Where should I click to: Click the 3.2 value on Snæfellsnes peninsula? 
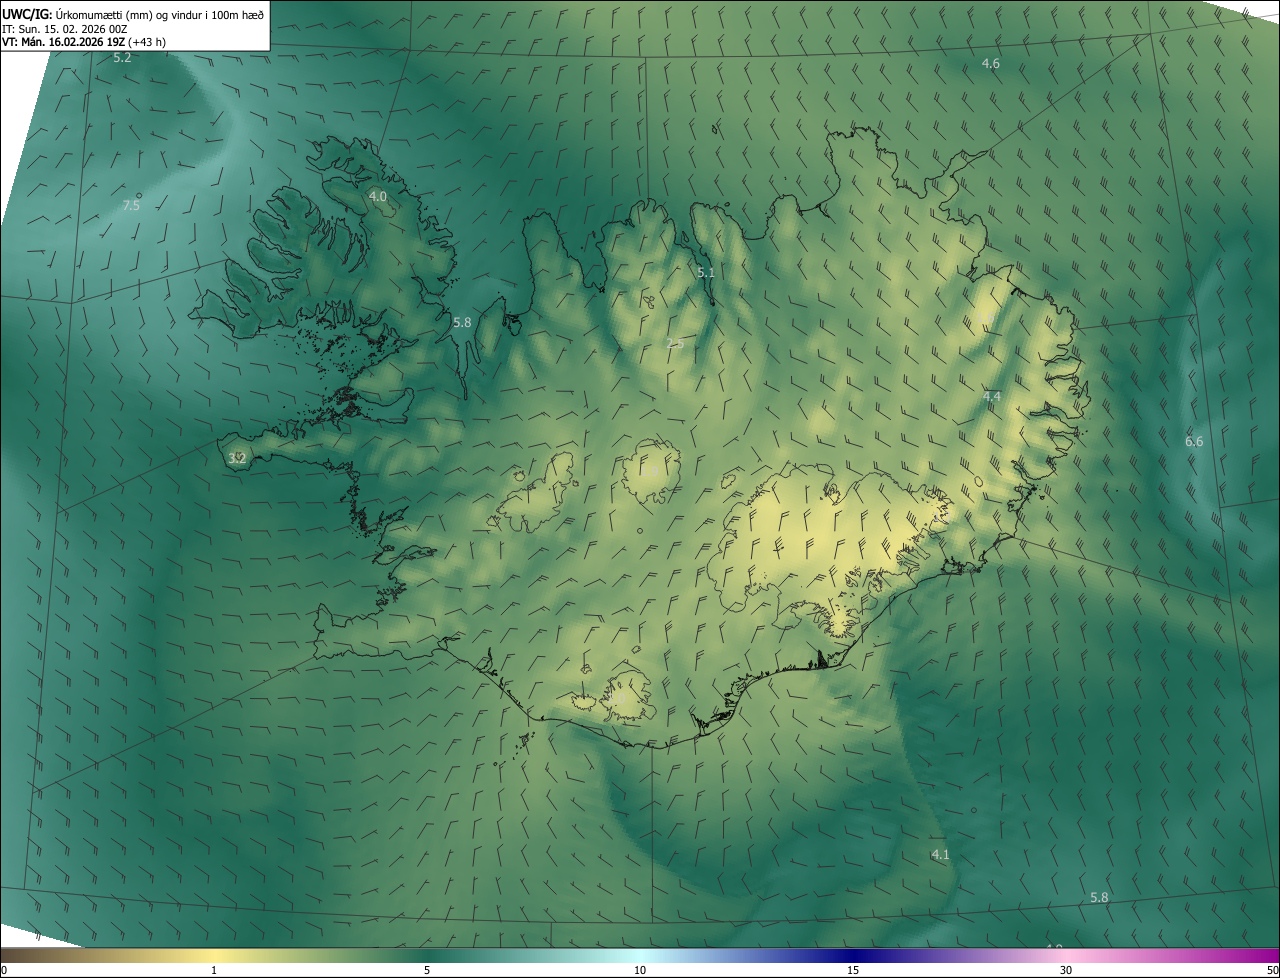(x=237, y=458)
